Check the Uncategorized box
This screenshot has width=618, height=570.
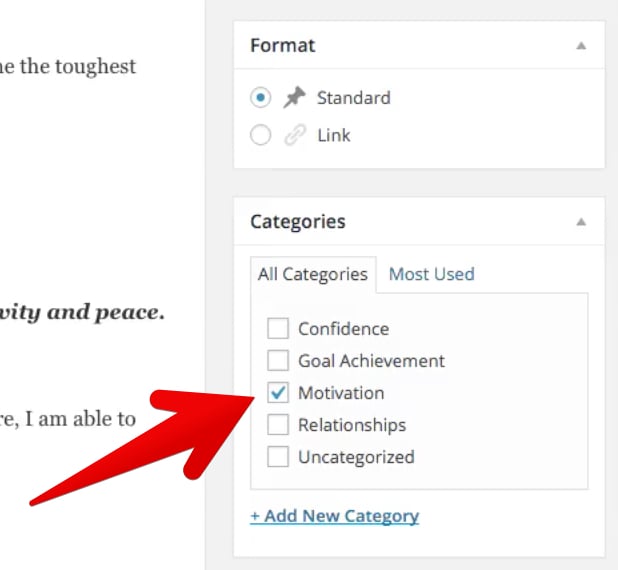click(x=277, y=456)
